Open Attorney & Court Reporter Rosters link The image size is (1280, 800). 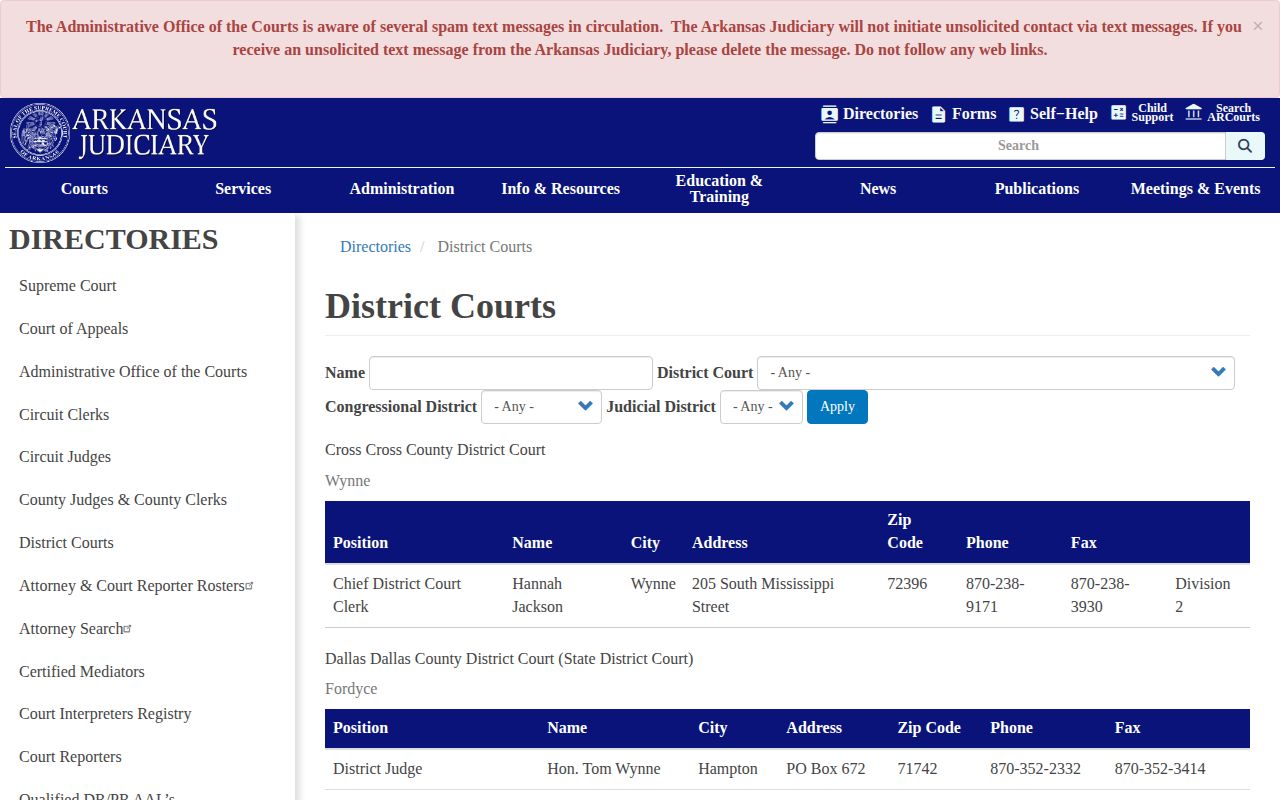point(136,586)
